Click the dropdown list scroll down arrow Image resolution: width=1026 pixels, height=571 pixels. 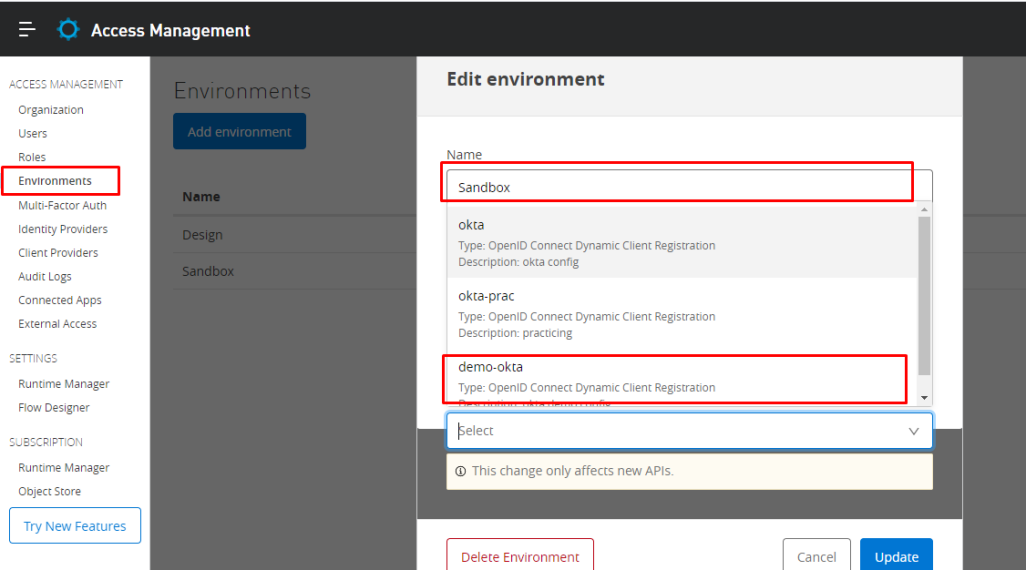click(x=924, y=398)
